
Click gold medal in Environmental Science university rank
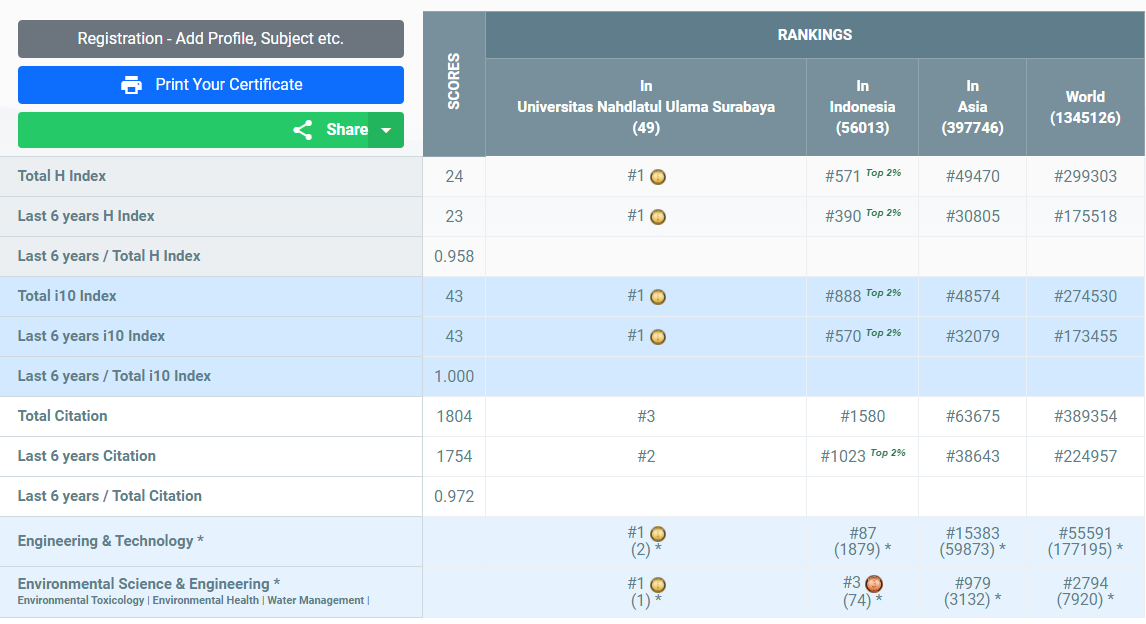click(x=658, y=584)
